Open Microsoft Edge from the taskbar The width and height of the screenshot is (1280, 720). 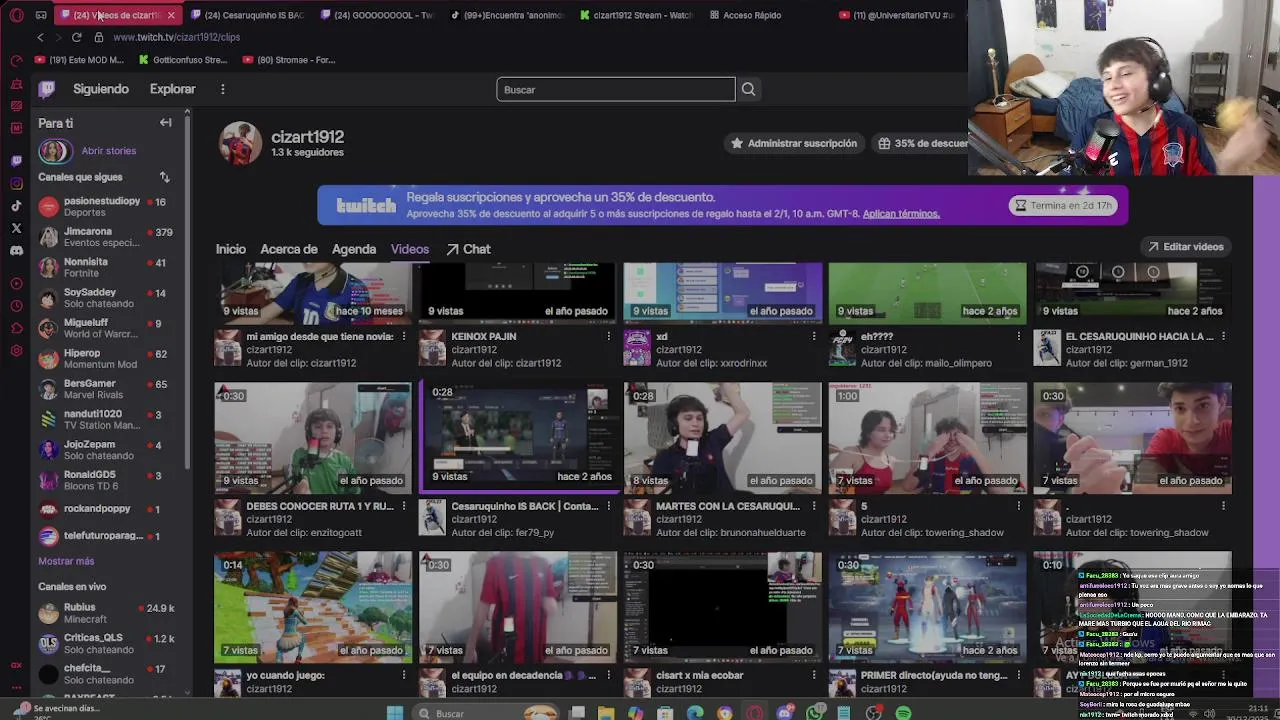(695, 713)
